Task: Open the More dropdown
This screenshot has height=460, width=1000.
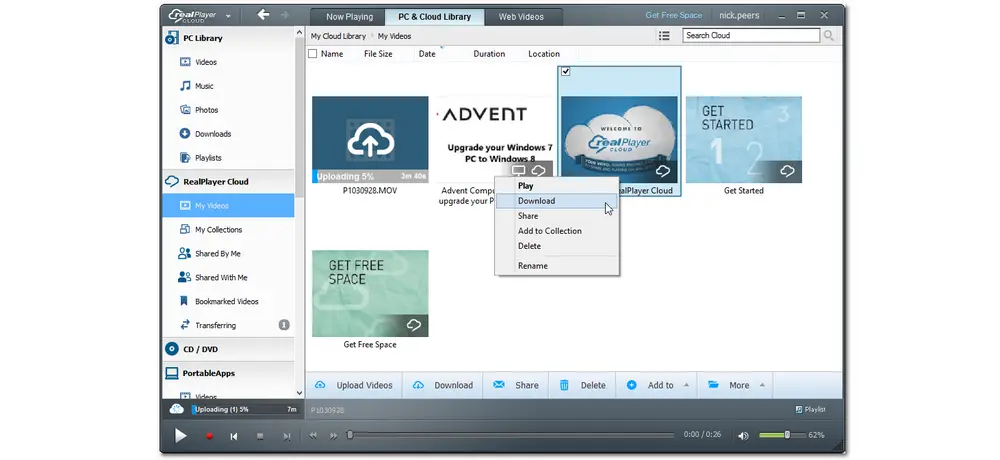Action: (x=736, y=385)
